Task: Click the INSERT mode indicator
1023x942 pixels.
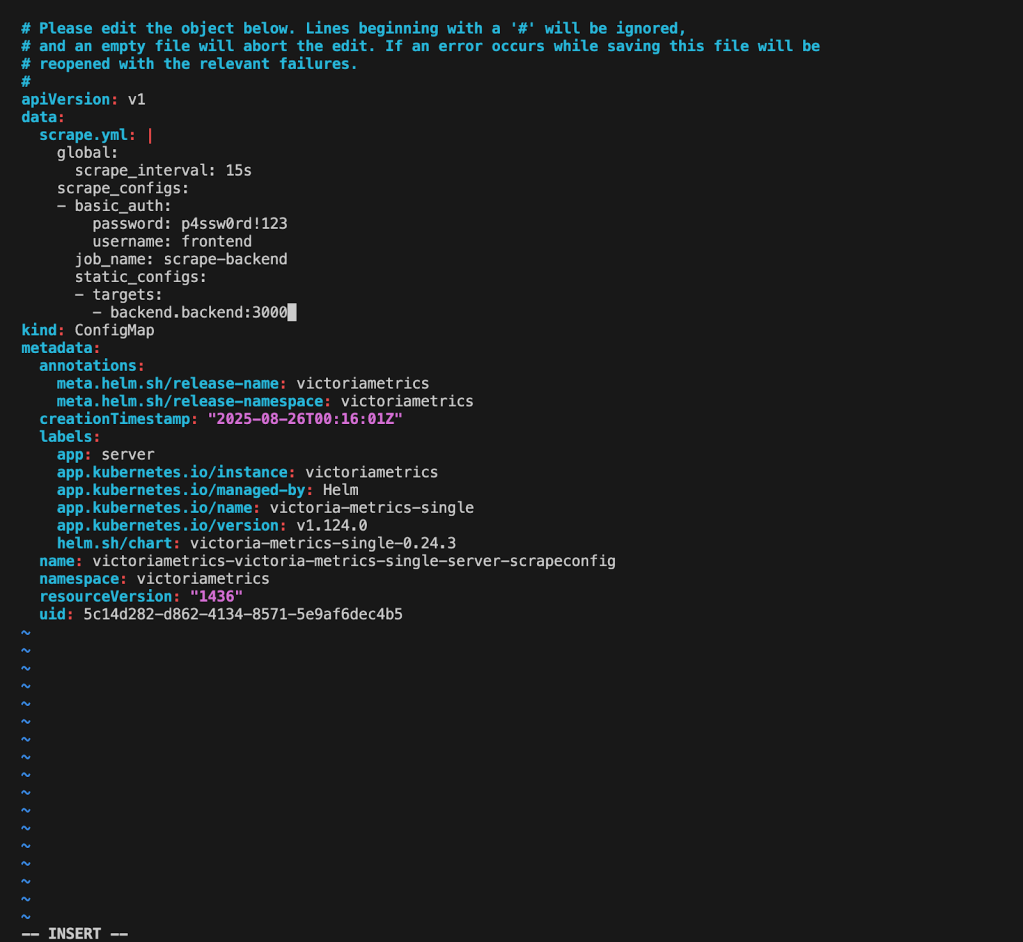Action: click(75, 932)
